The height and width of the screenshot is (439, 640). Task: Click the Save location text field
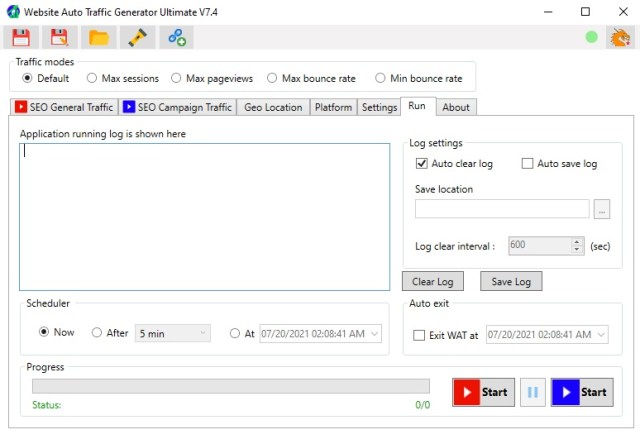[x=502, y=209]
